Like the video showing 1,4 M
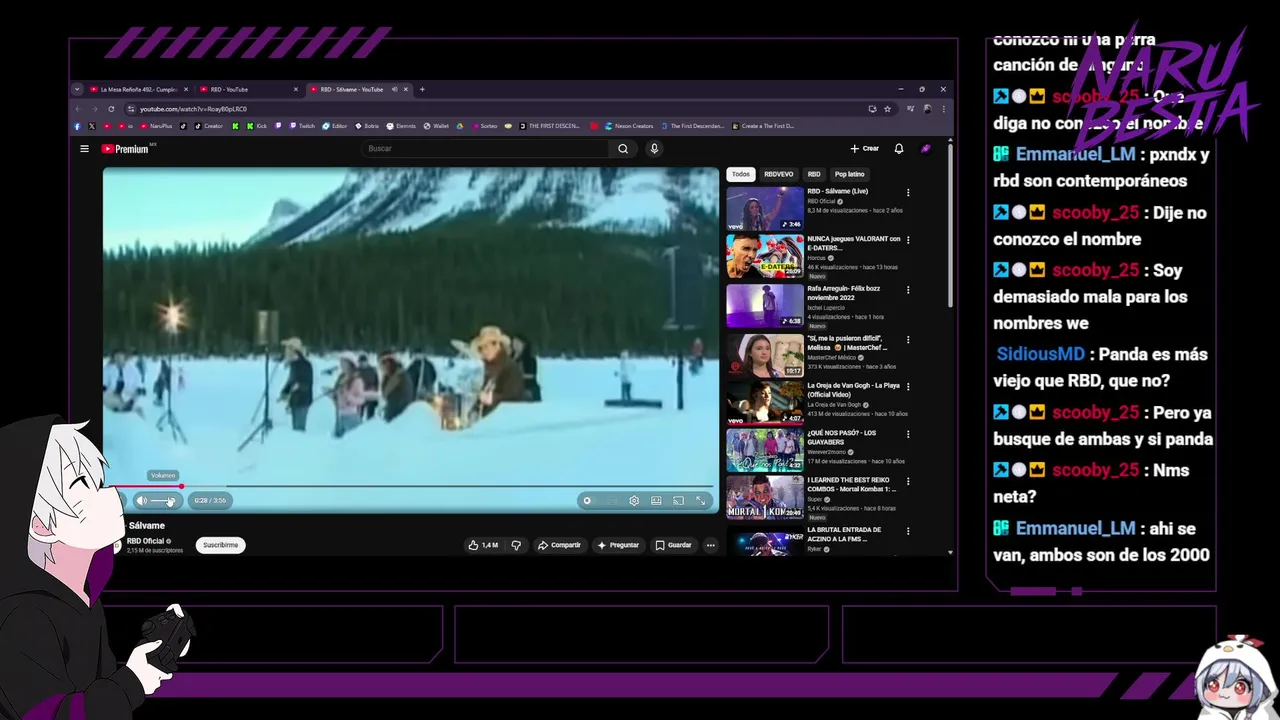Screen dimensions: 1280x720 click(483, 545)
